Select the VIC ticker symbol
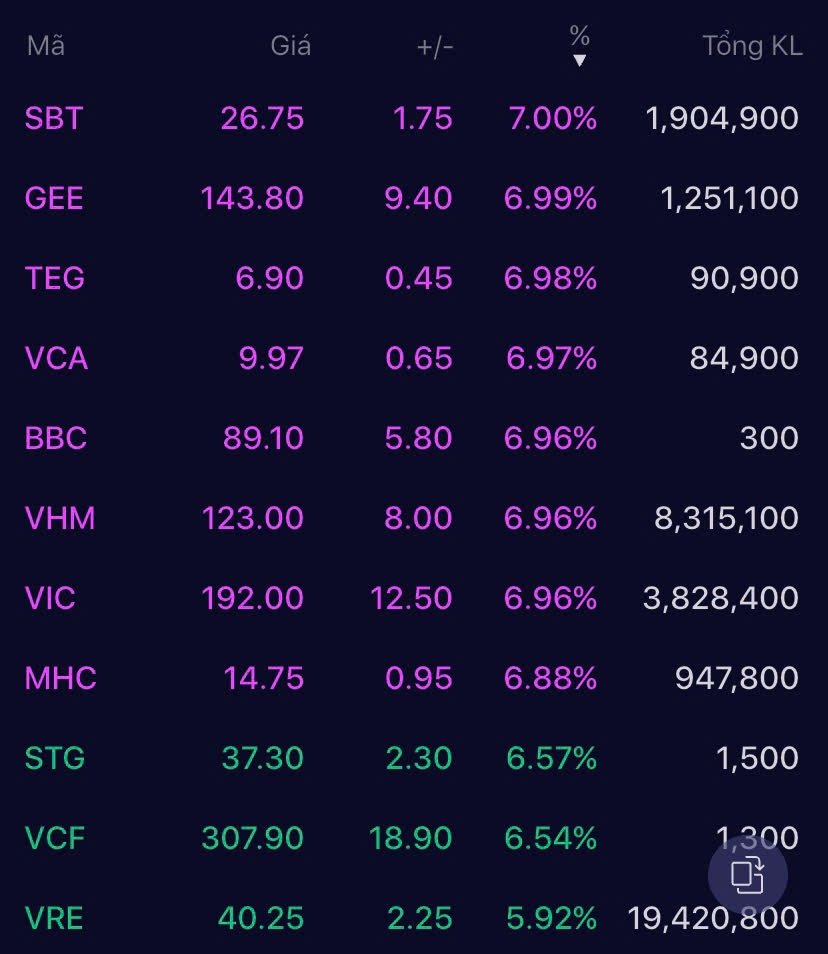 (50, 598)
